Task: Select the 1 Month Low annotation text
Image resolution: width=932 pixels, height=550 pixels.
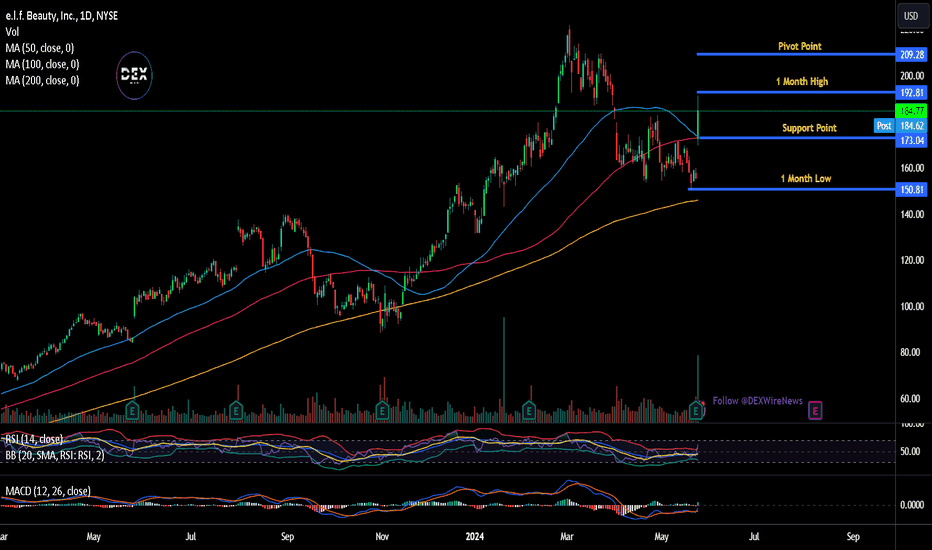Action: 806,178
